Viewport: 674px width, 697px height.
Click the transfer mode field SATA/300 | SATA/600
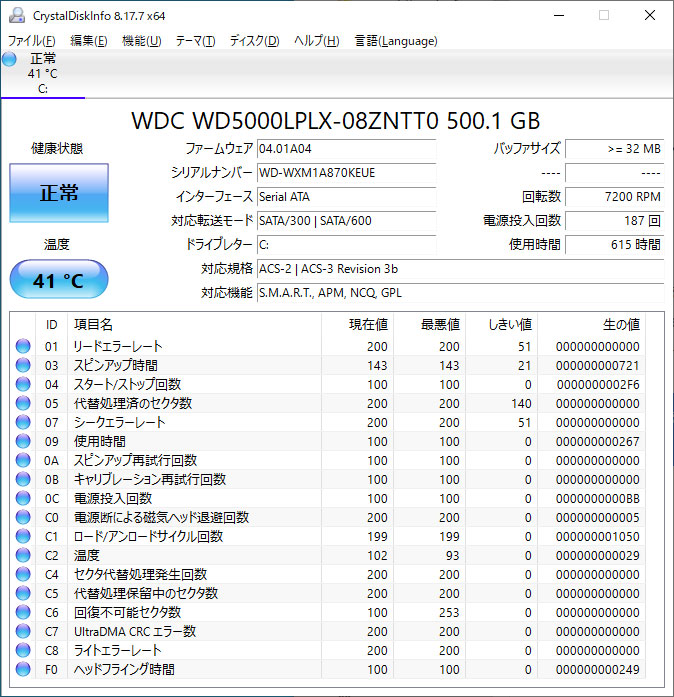[346, 221]
